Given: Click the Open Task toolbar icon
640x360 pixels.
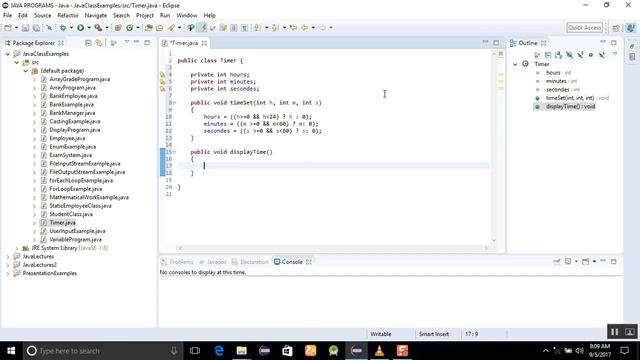Looking at the screenshot, I should point(160,28).
